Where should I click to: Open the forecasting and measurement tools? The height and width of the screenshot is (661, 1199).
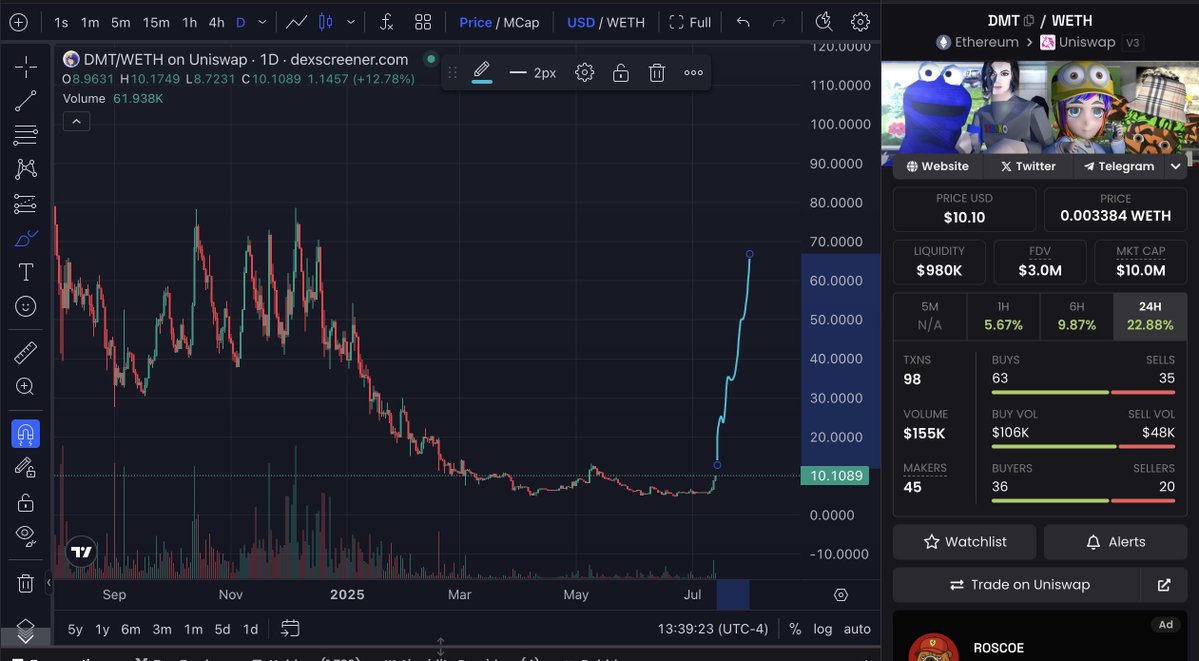tap(25, 204)
